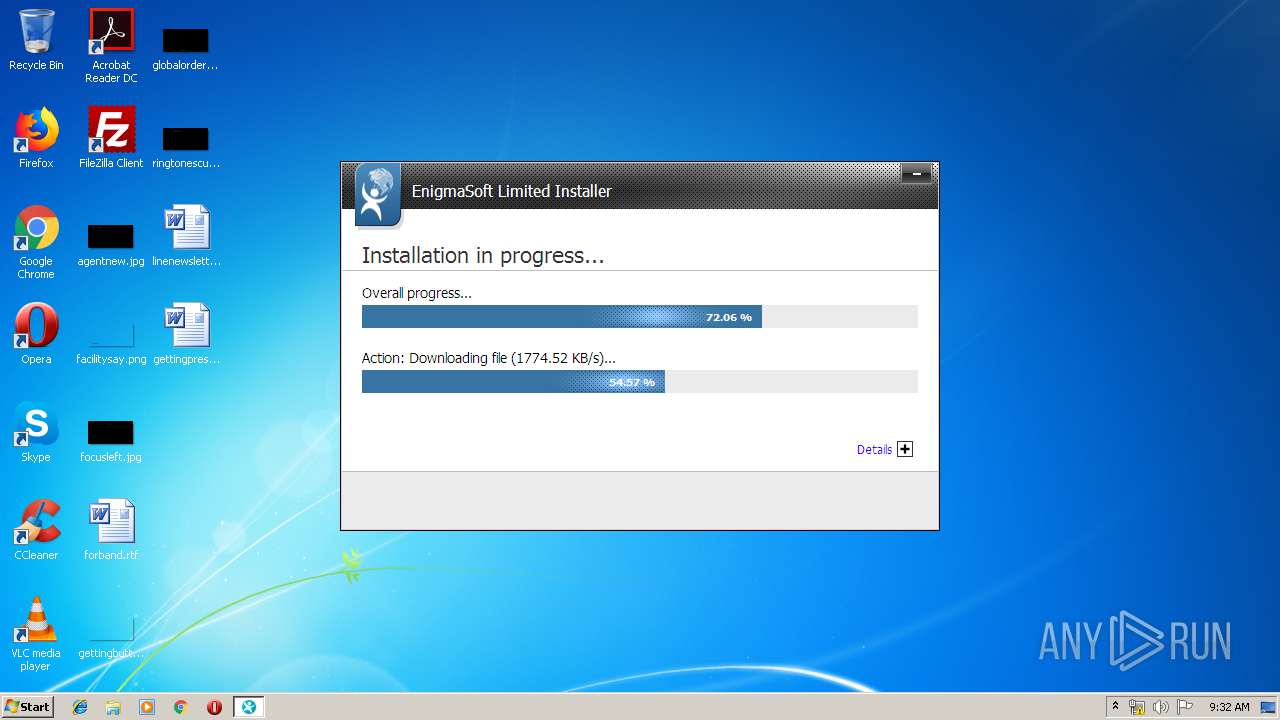Open Firefox desktop shortcut

coord(36,138)
